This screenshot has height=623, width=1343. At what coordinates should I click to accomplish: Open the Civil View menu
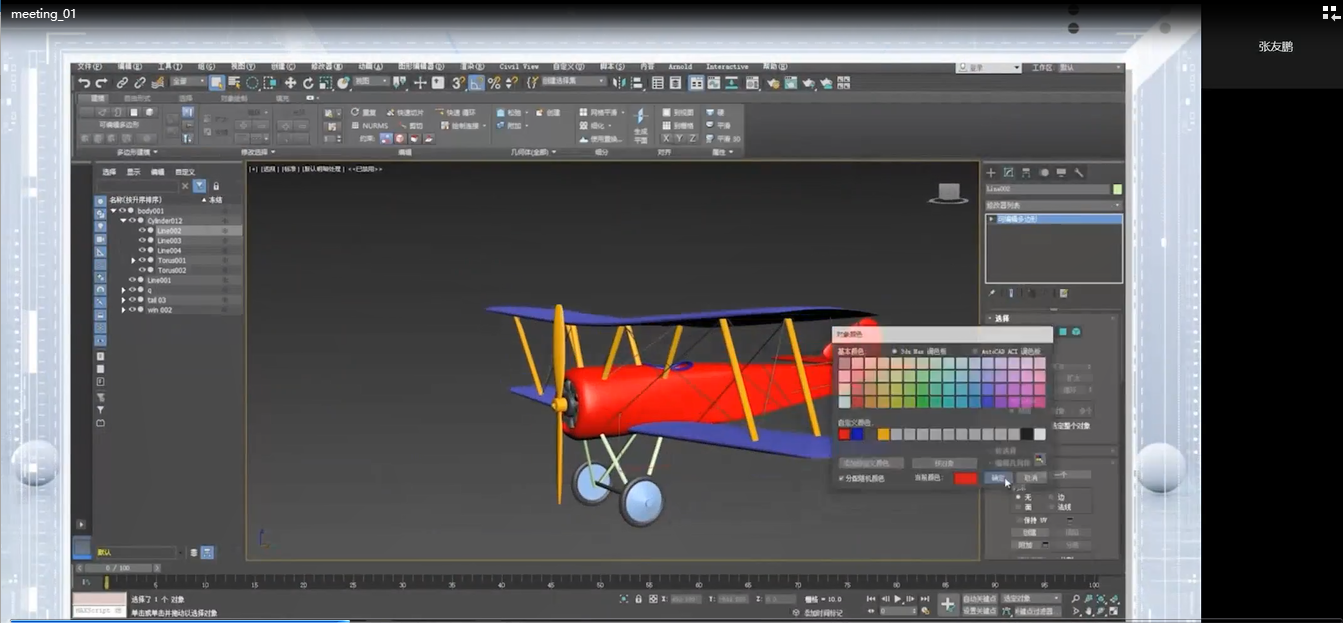click(519, 67)
